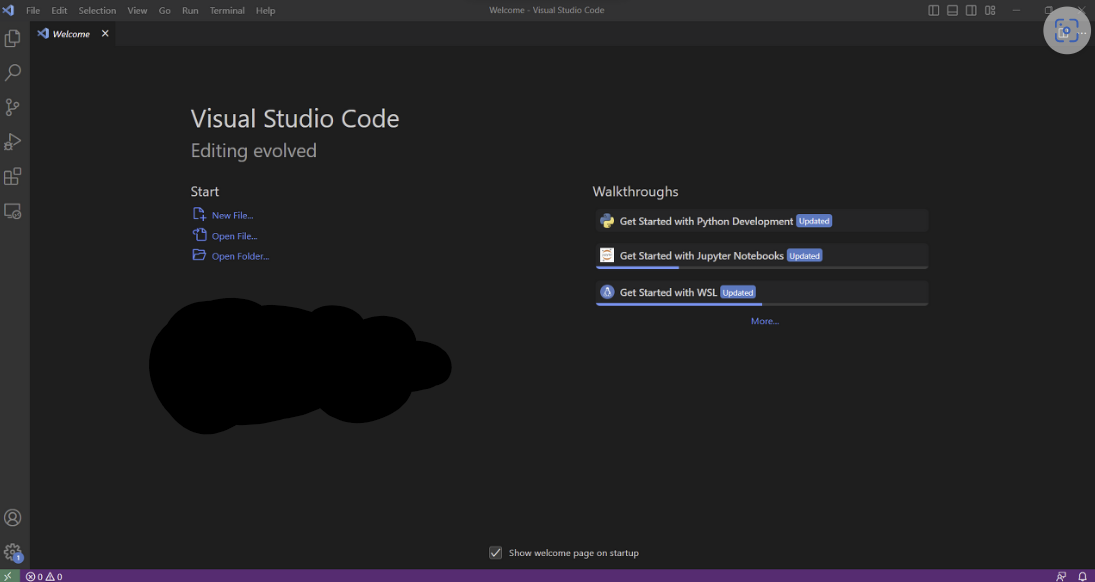Click the green remote window indicator
The width and height of the screenshot is (1095, 582).
point(8,576)
